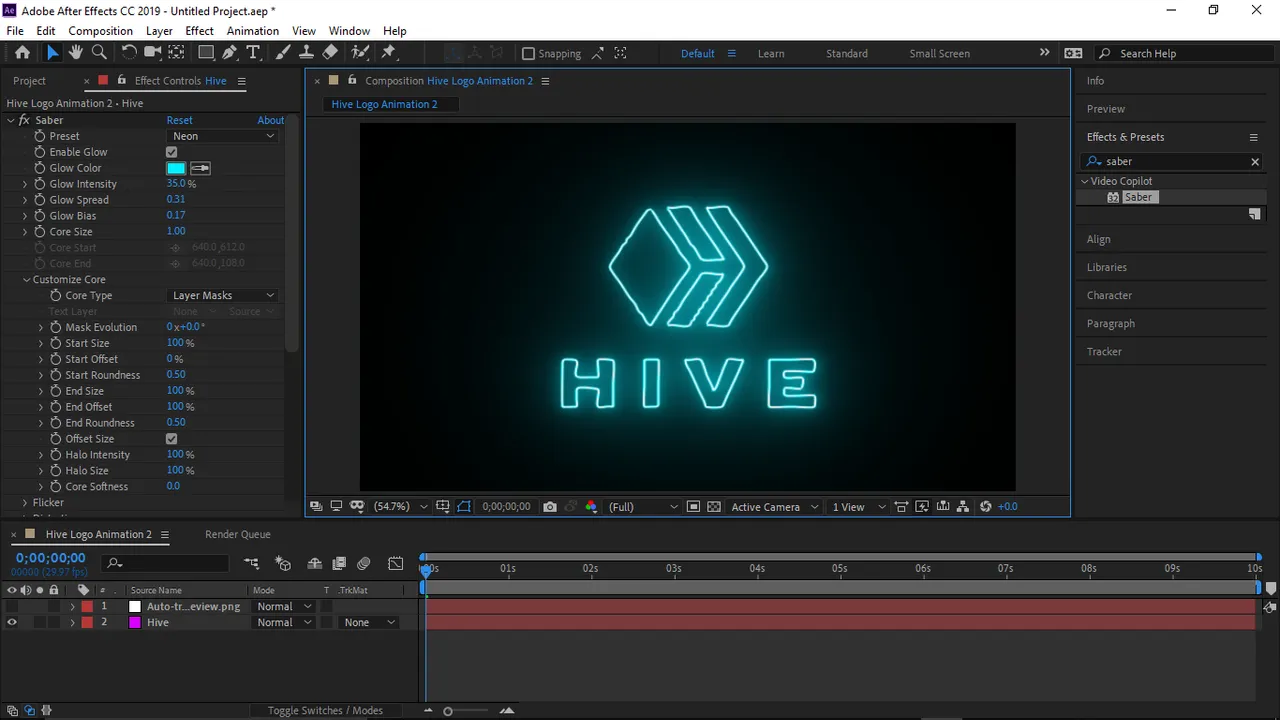This screenshot has width=1280, height=720.
Task: Toggle the Snapping checkbox
Action: [x=529, y=54]
